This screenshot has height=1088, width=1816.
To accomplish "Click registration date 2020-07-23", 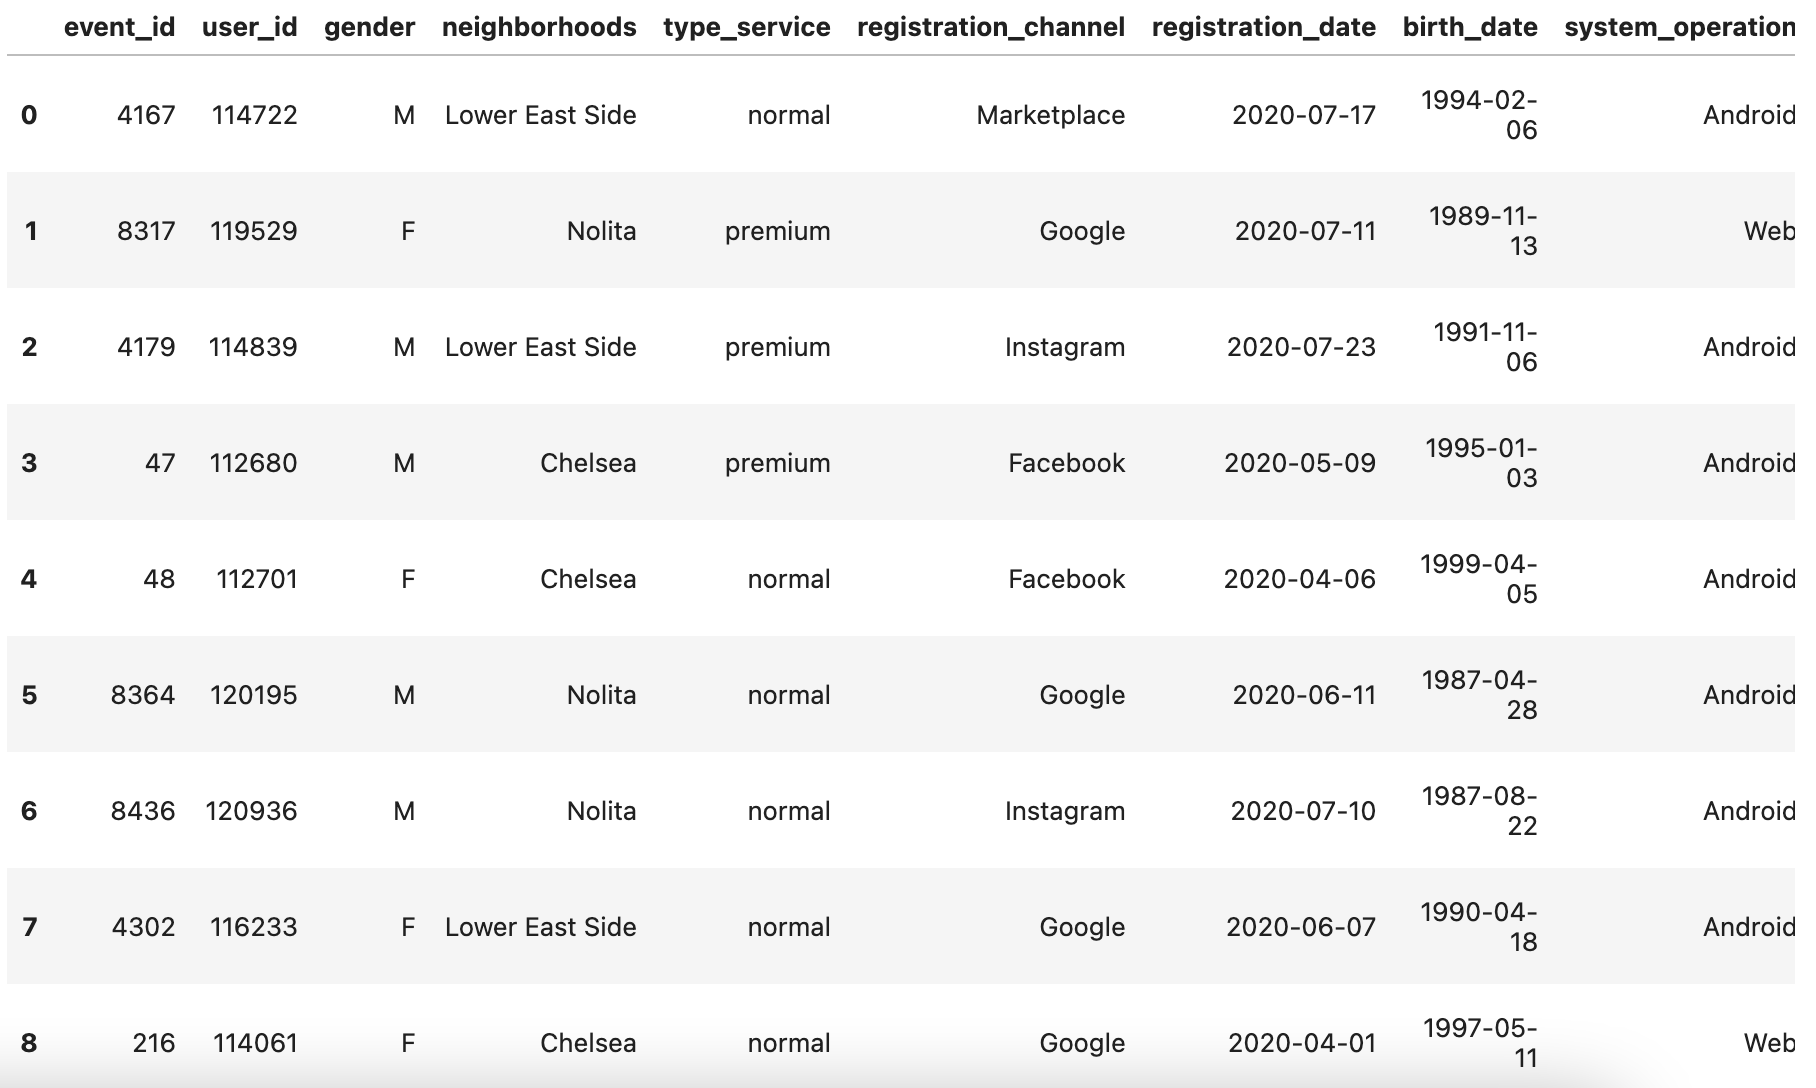I will pyautogui.click(x=1301, y=347).
